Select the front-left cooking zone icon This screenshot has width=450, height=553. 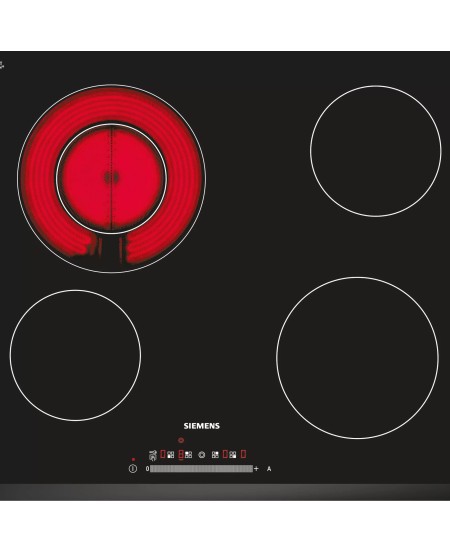click(x=171, y=455)
